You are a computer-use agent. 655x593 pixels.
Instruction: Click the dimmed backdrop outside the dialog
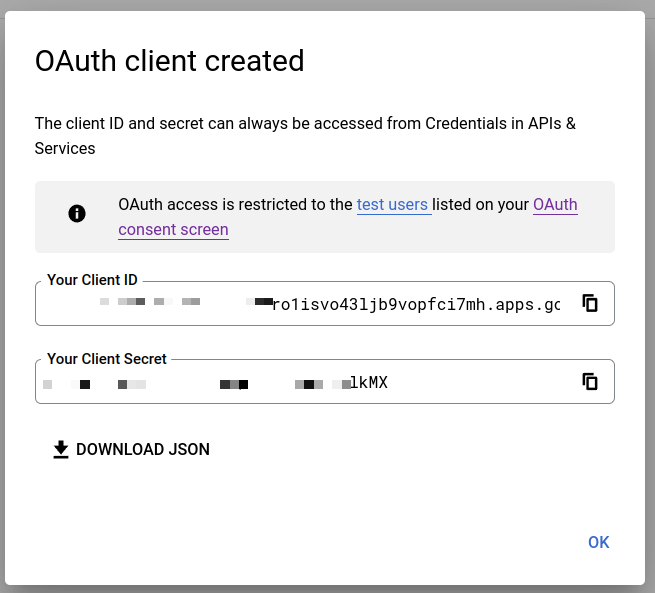click(650, 300)
